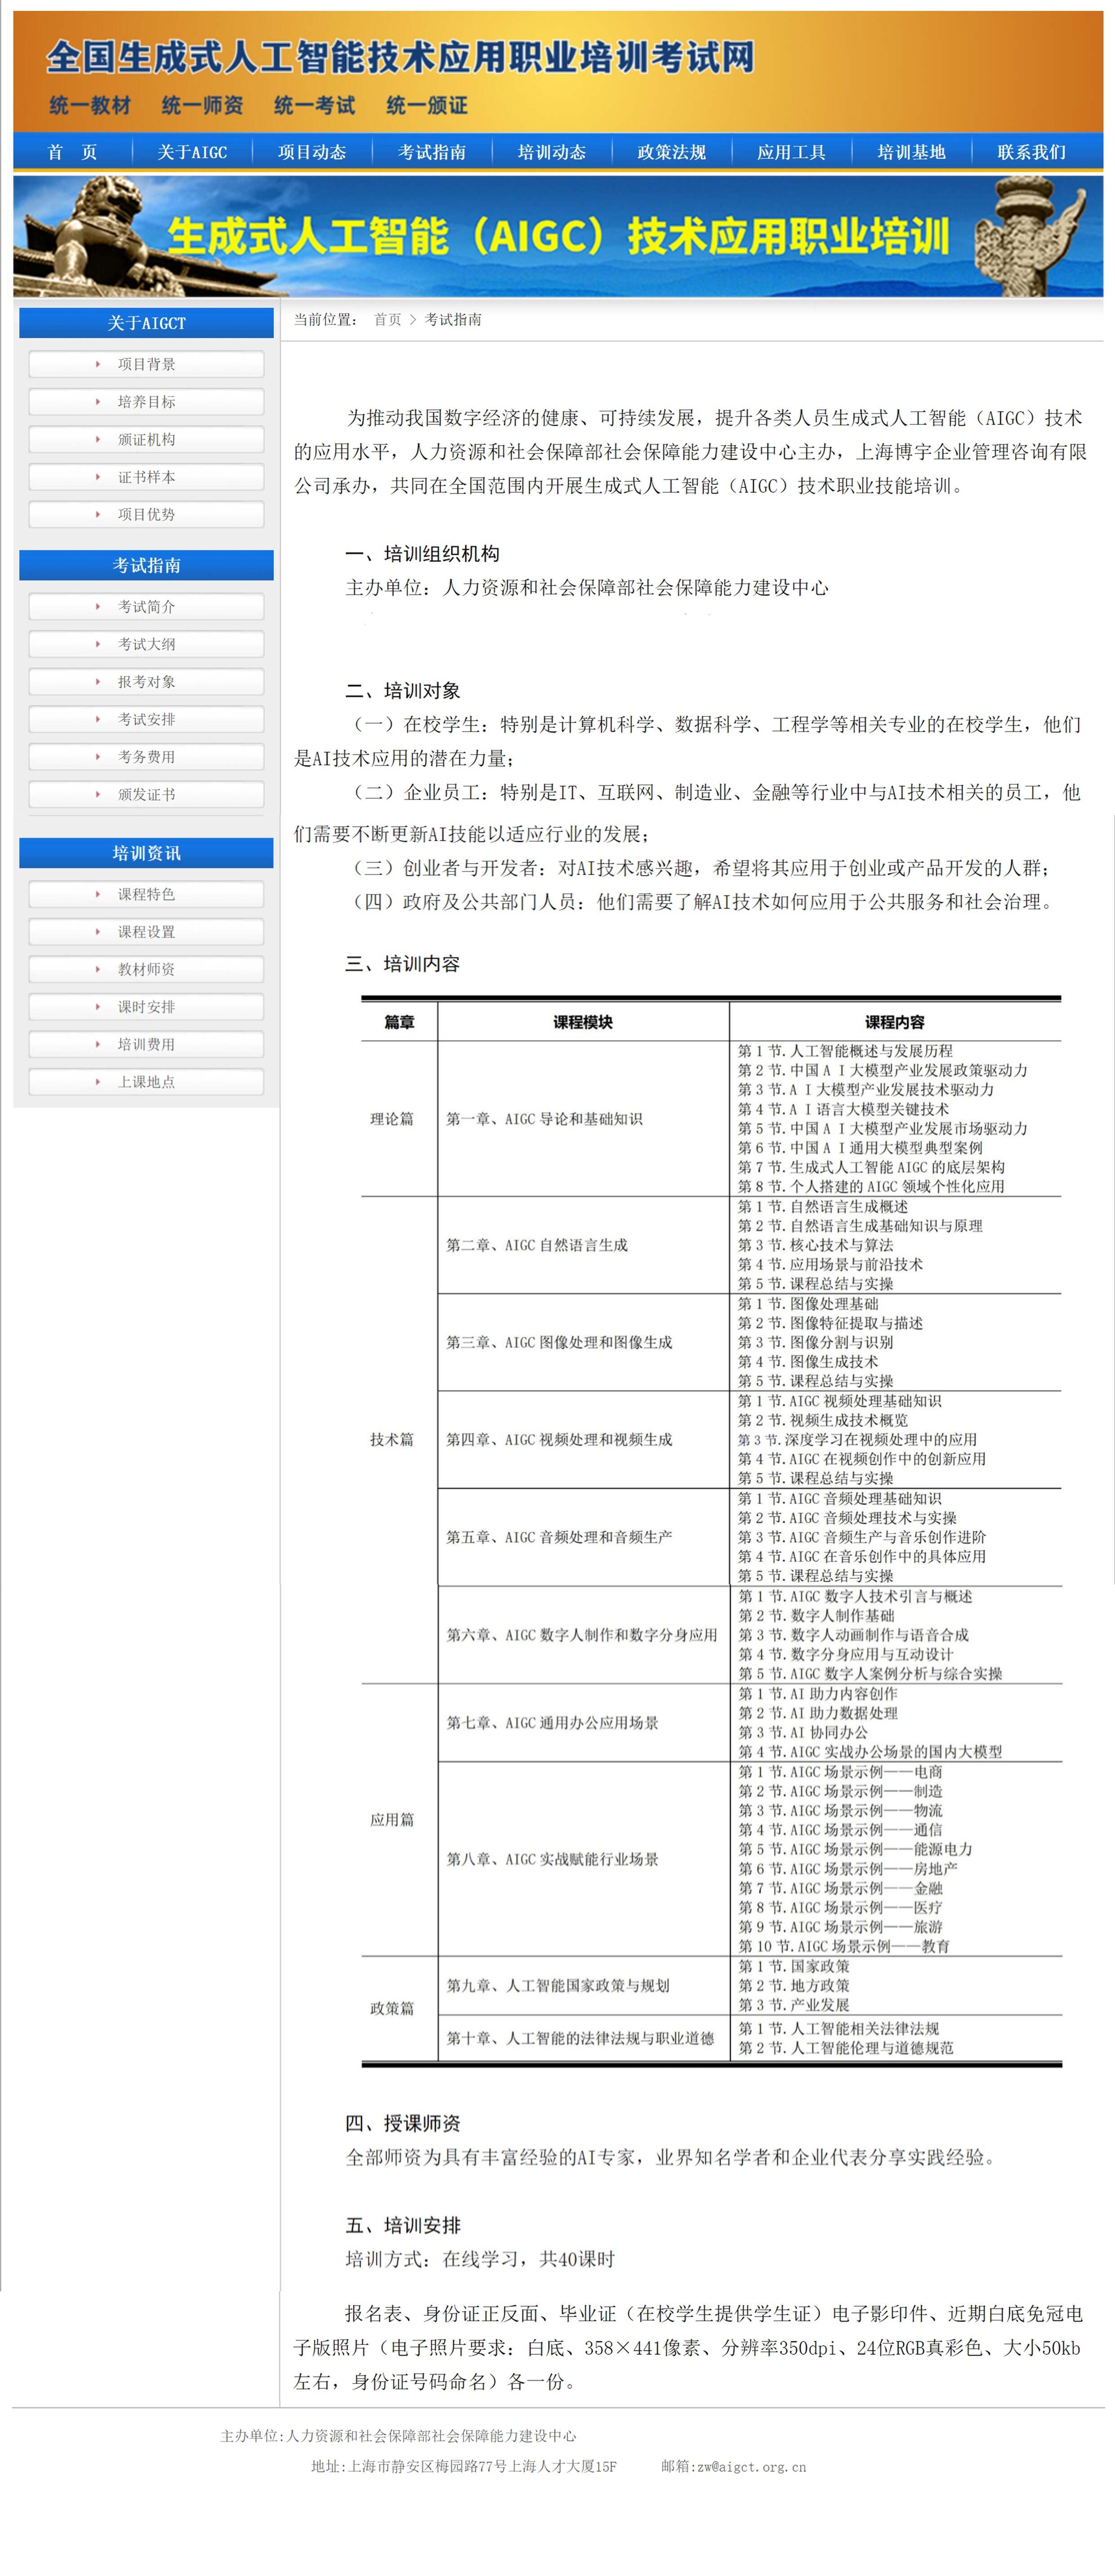View 课时安排 sidebar link
The image size is (1115, 2576).
(146, 1007)
